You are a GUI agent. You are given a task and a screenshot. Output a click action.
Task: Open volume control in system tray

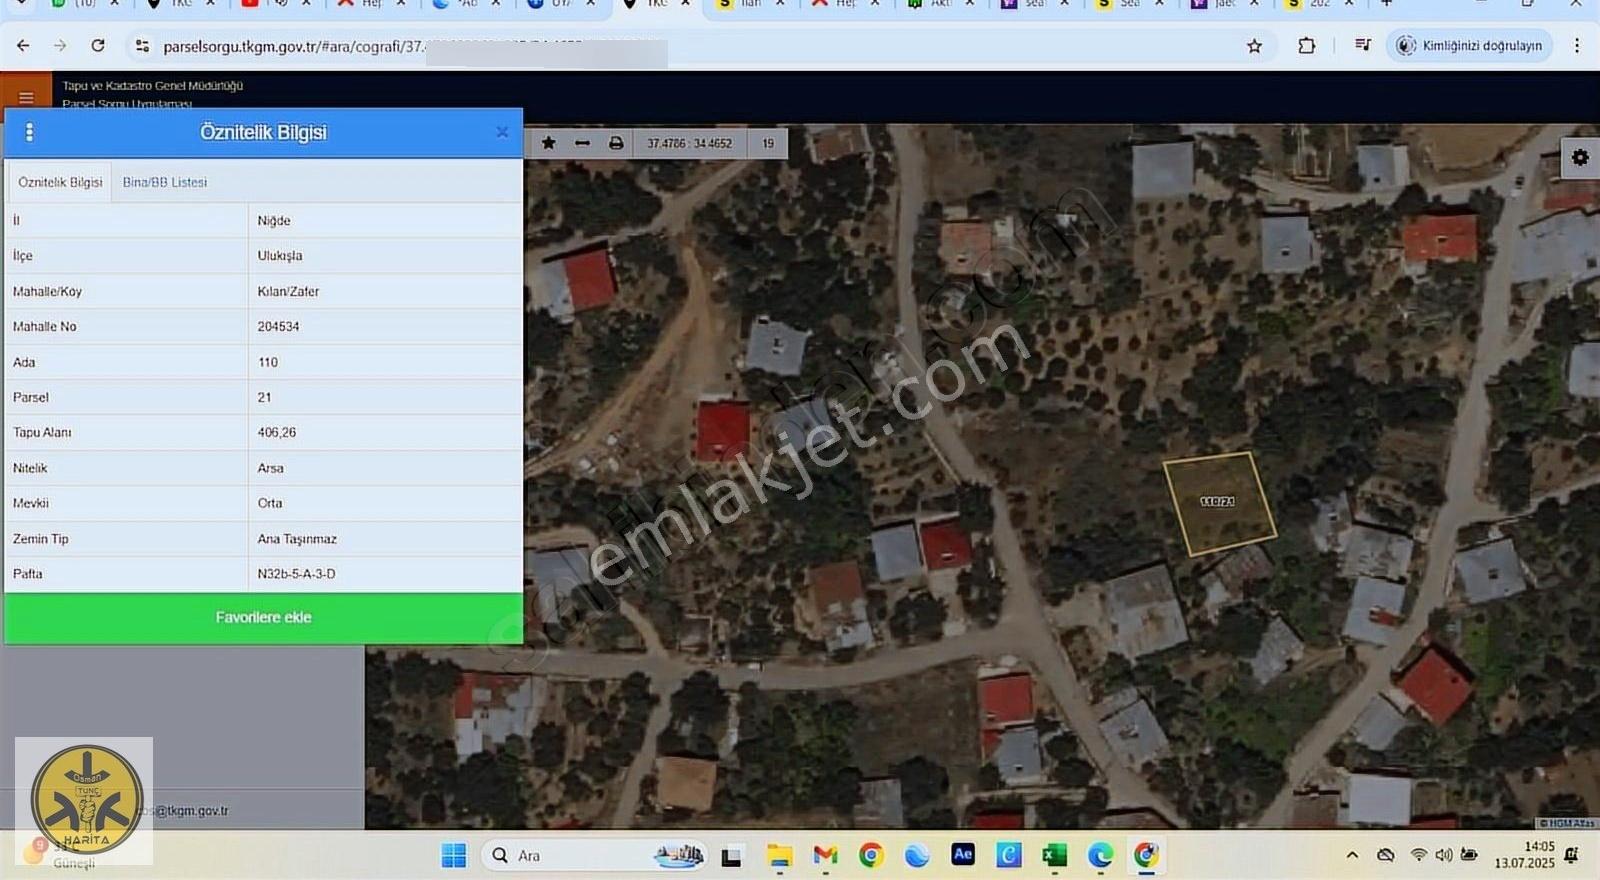(1443, 855)
